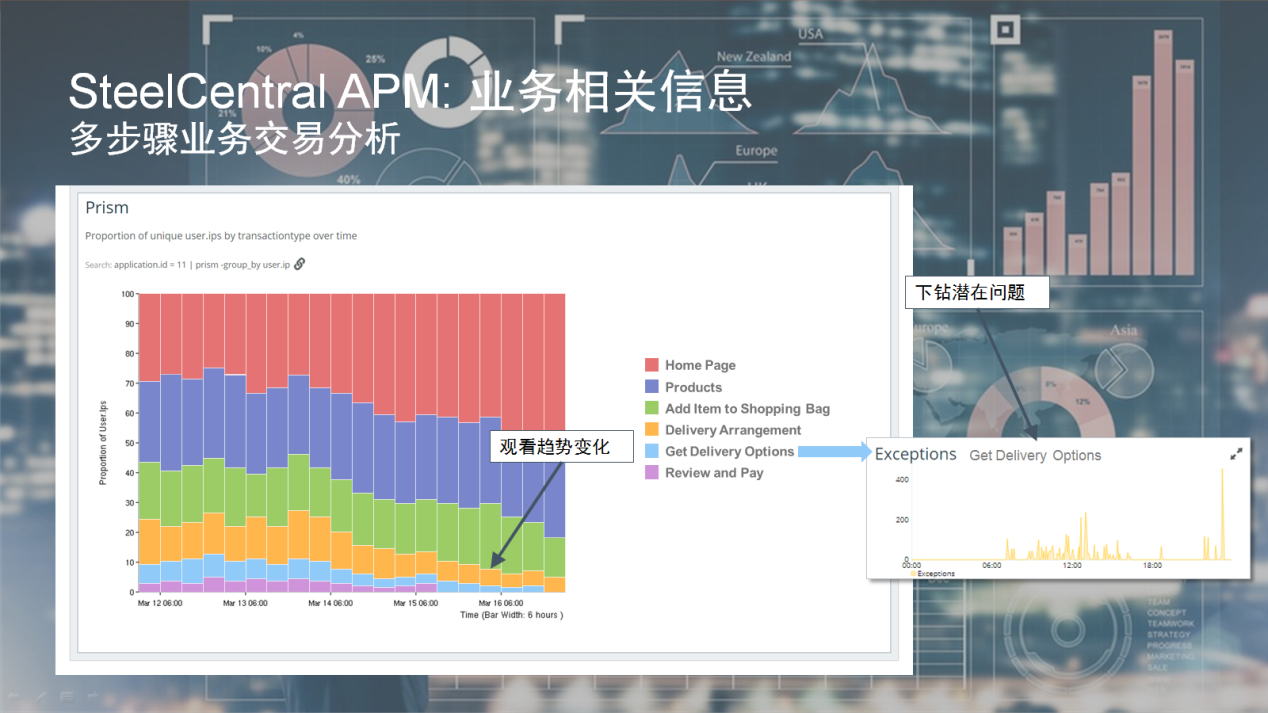Open the slideshow pen pointer tool

[41, 695]
